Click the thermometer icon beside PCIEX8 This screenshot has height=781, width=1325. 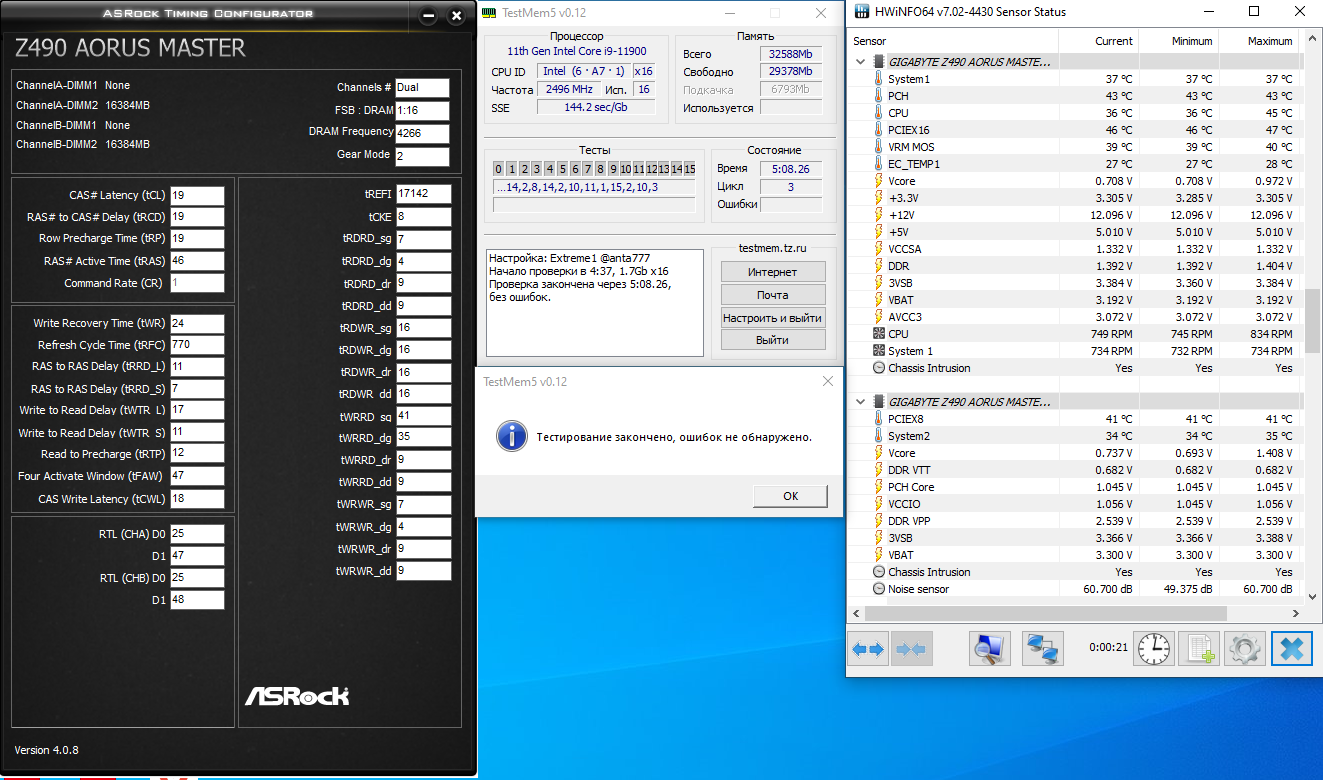(x=878, y=419)
